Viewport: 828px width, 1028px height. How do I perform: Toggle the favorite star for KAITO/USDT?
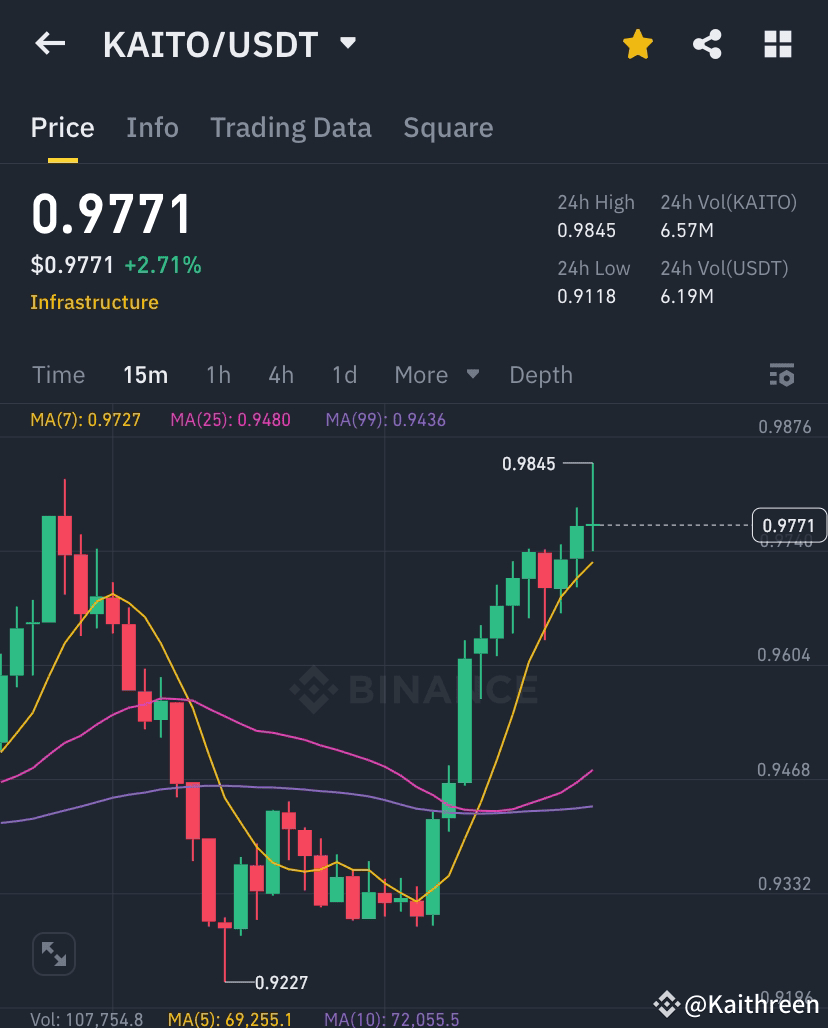pos(637,44)
